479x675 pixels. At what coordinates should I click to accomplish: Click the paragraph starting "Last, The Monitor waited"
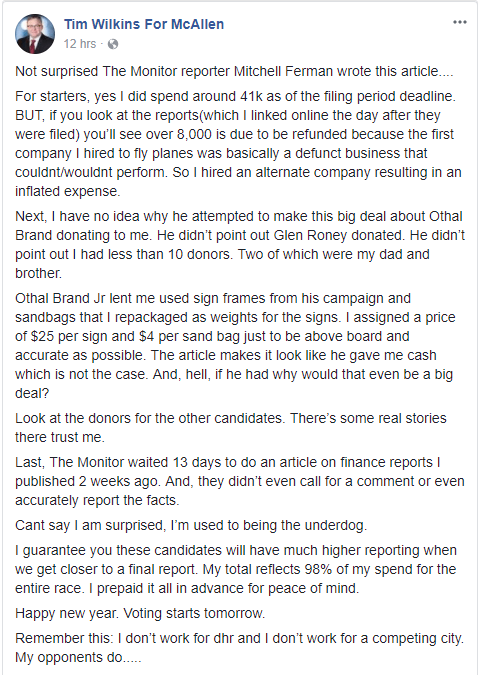click(x=240, y=481)
